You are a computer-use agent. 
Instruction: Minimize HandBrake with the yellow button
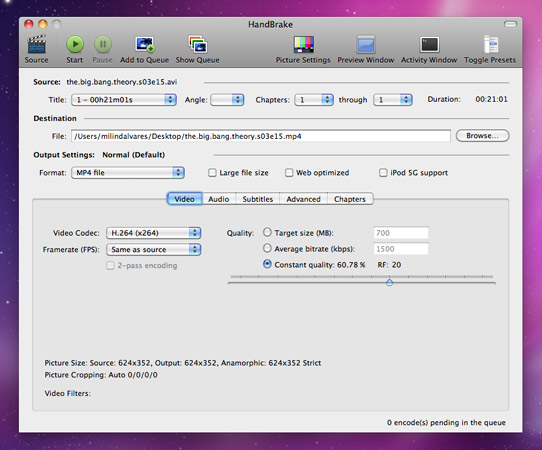click(43, 24)
